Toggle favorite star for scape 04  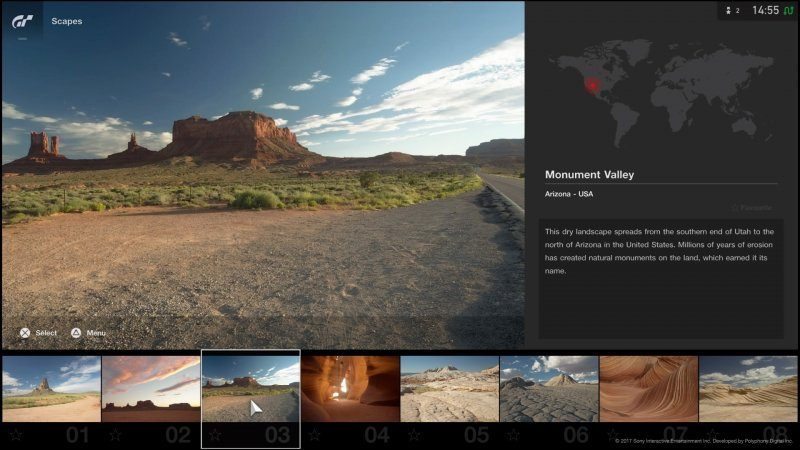pos(315,435)
